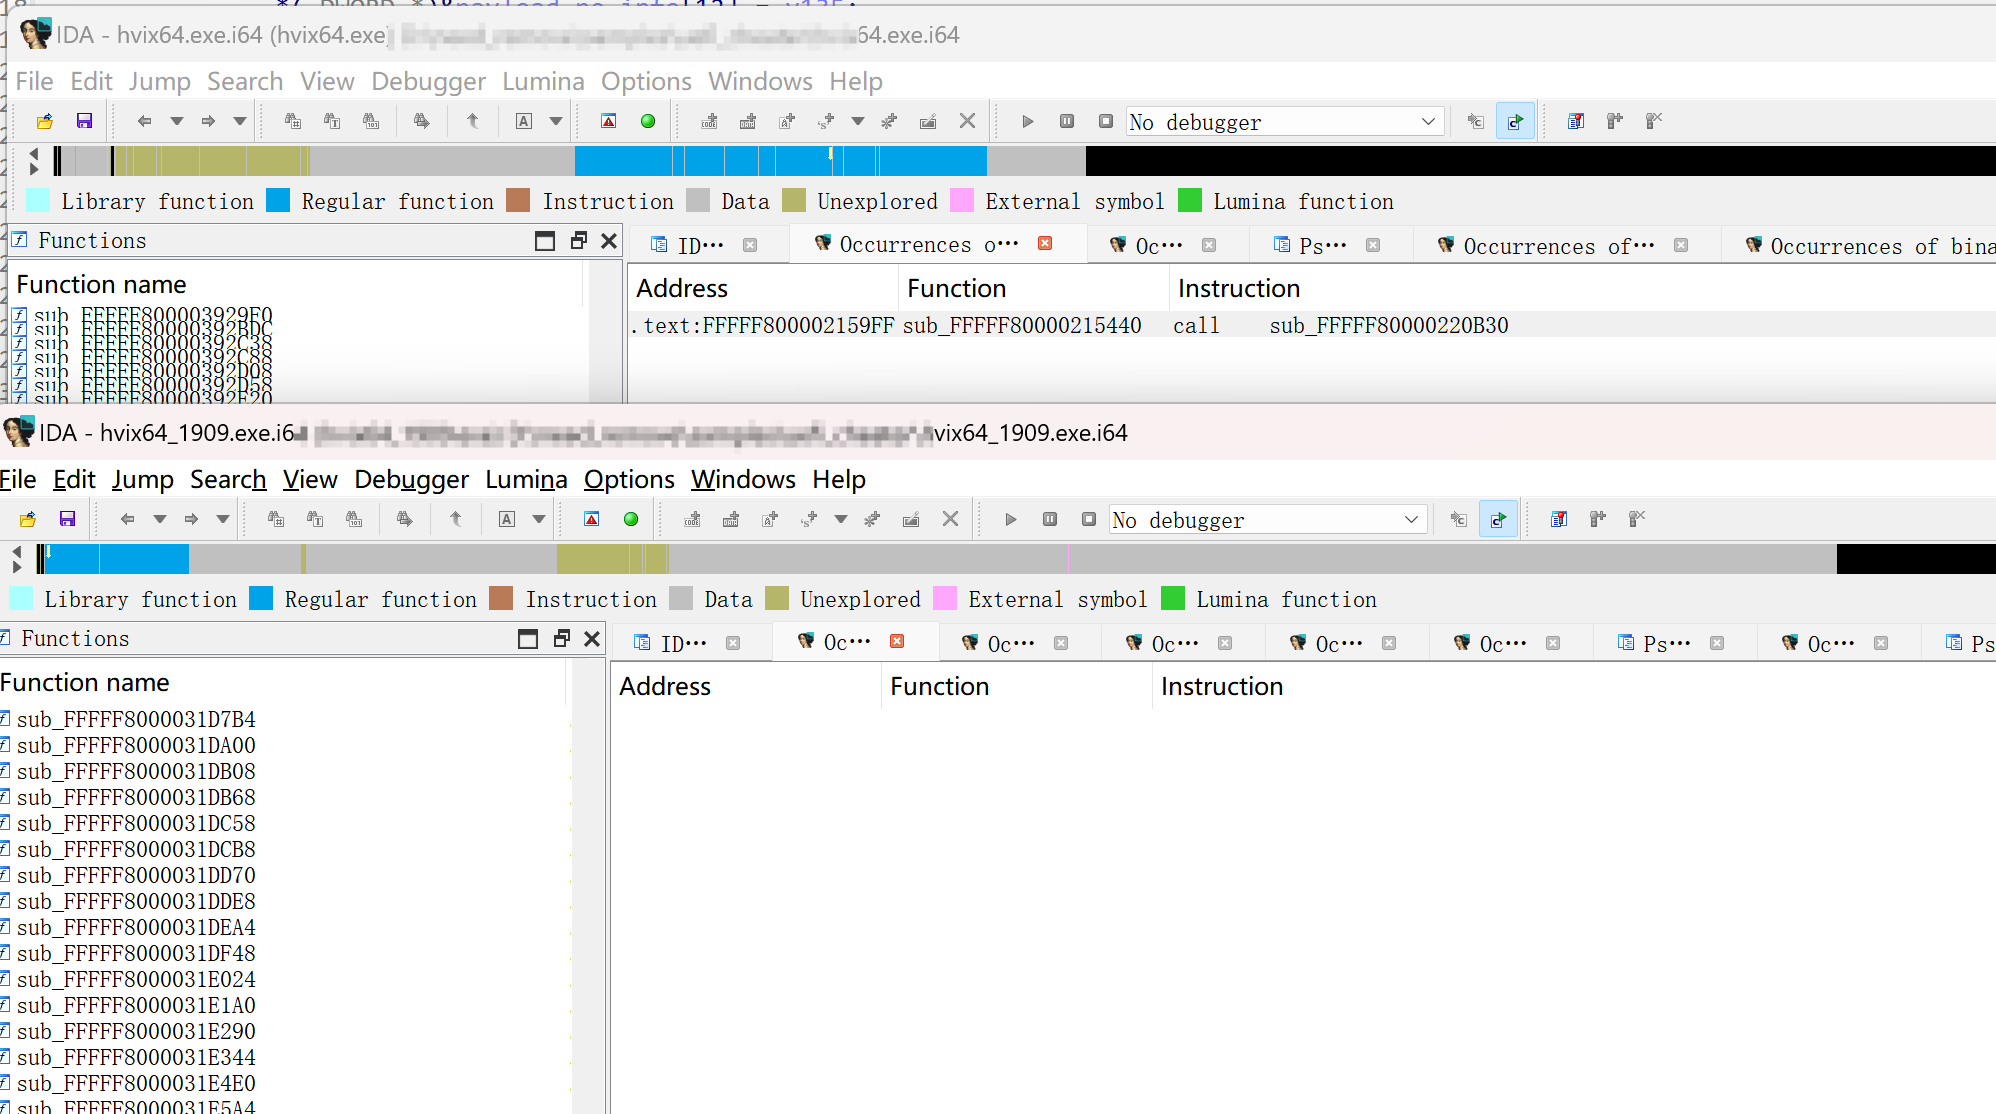Expand 'No debugger' dropdown in top IDA window
The width and height of the screenshot is (1996, 1114).
(x=1428, y=122)
